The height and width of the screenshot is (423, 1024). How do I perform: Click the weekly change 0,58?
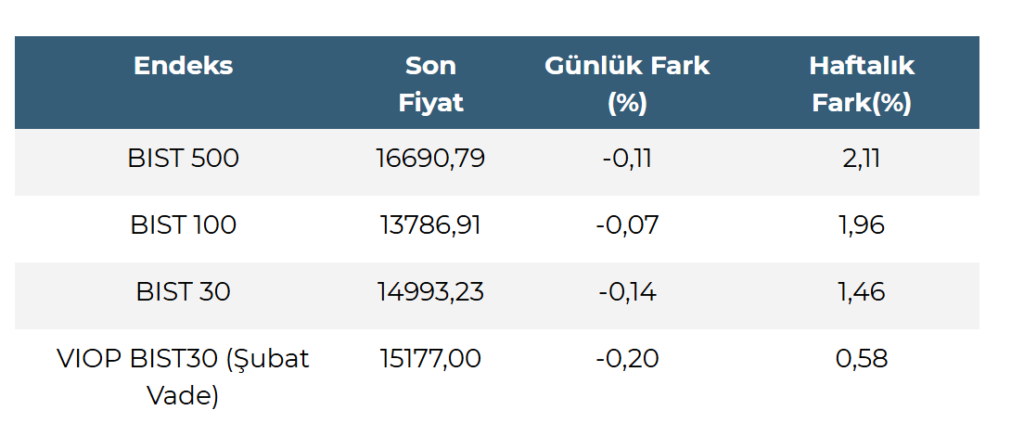click(x=862, y=358)
